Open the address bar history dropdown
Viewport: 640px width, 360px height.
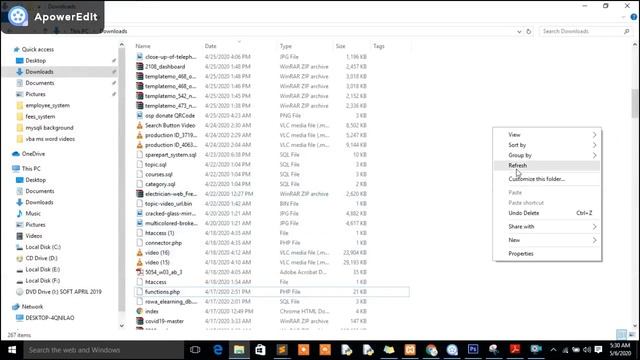pyautogui.click(x=519, y=31)
